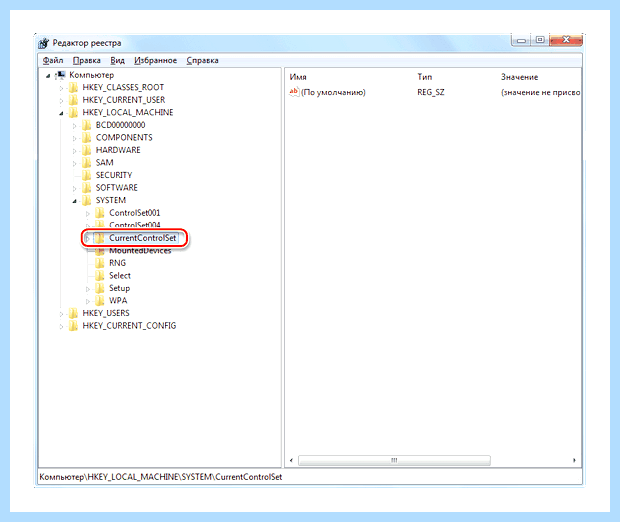Select the MountedDevices key label
The image size is (620, 522).
140,251
